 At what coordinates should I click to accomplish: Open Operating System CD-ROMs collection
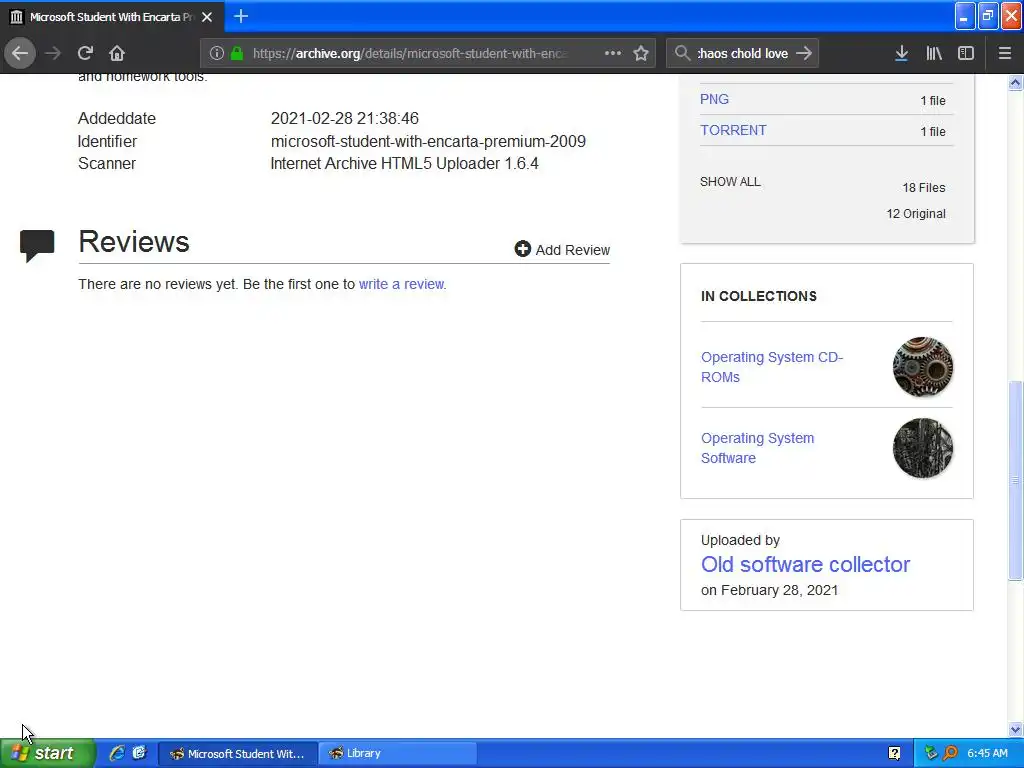tap(772, 367)
